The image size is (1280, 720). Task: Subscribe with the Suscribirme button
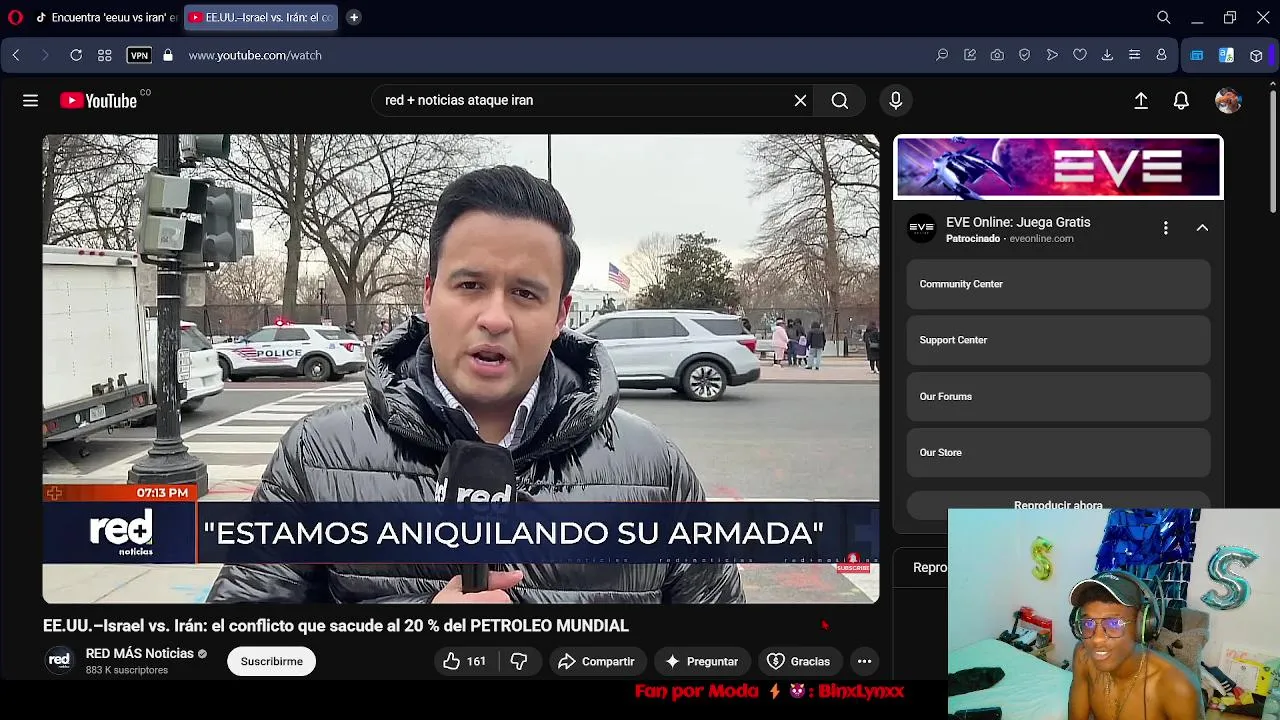click(x=271, y=661)
